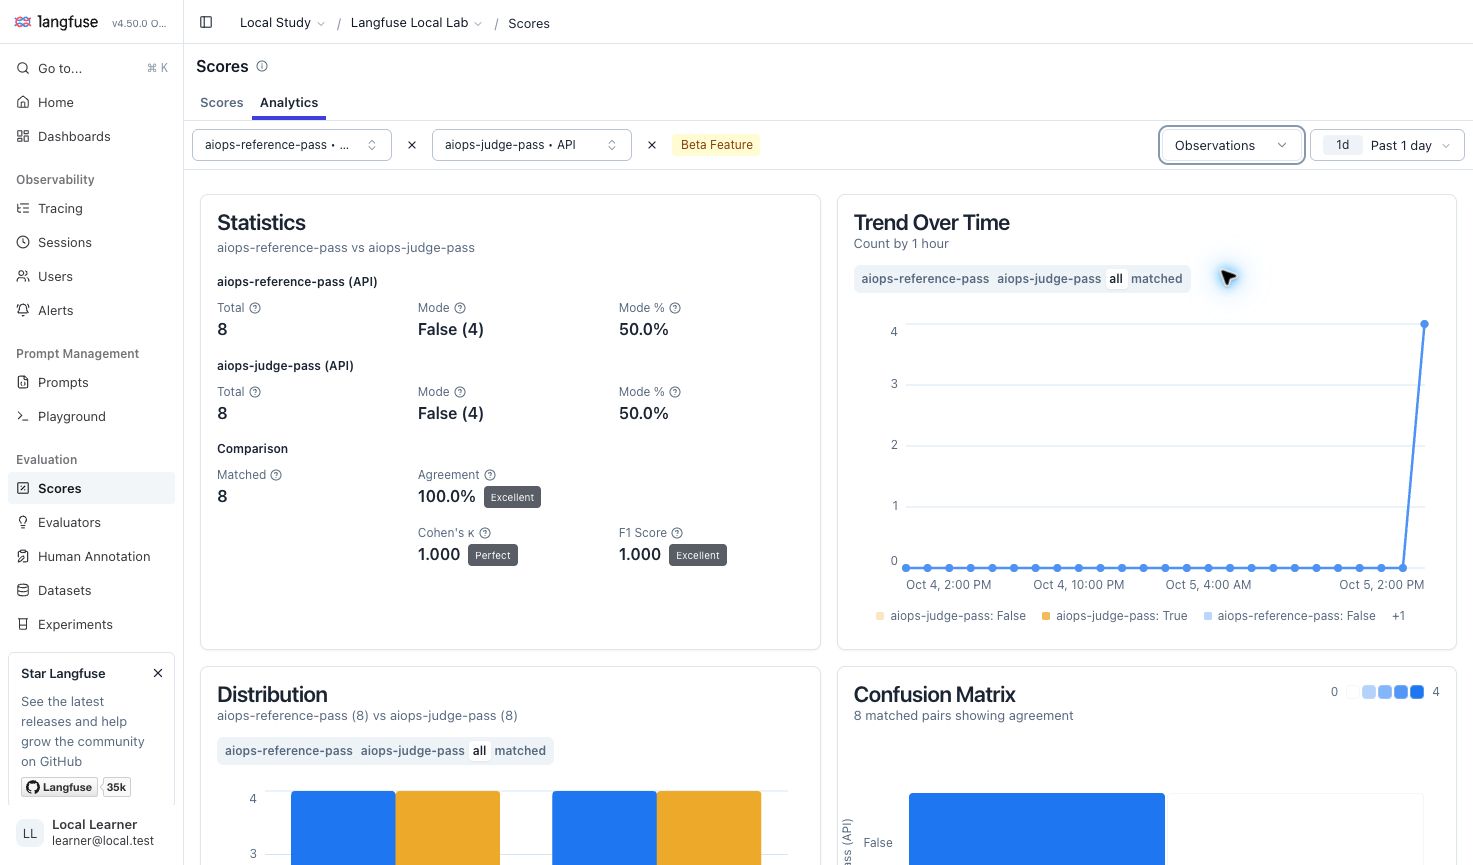The image size is (1473, 865).
Task: Open Users via its people icon
Action: pos(23,276)
